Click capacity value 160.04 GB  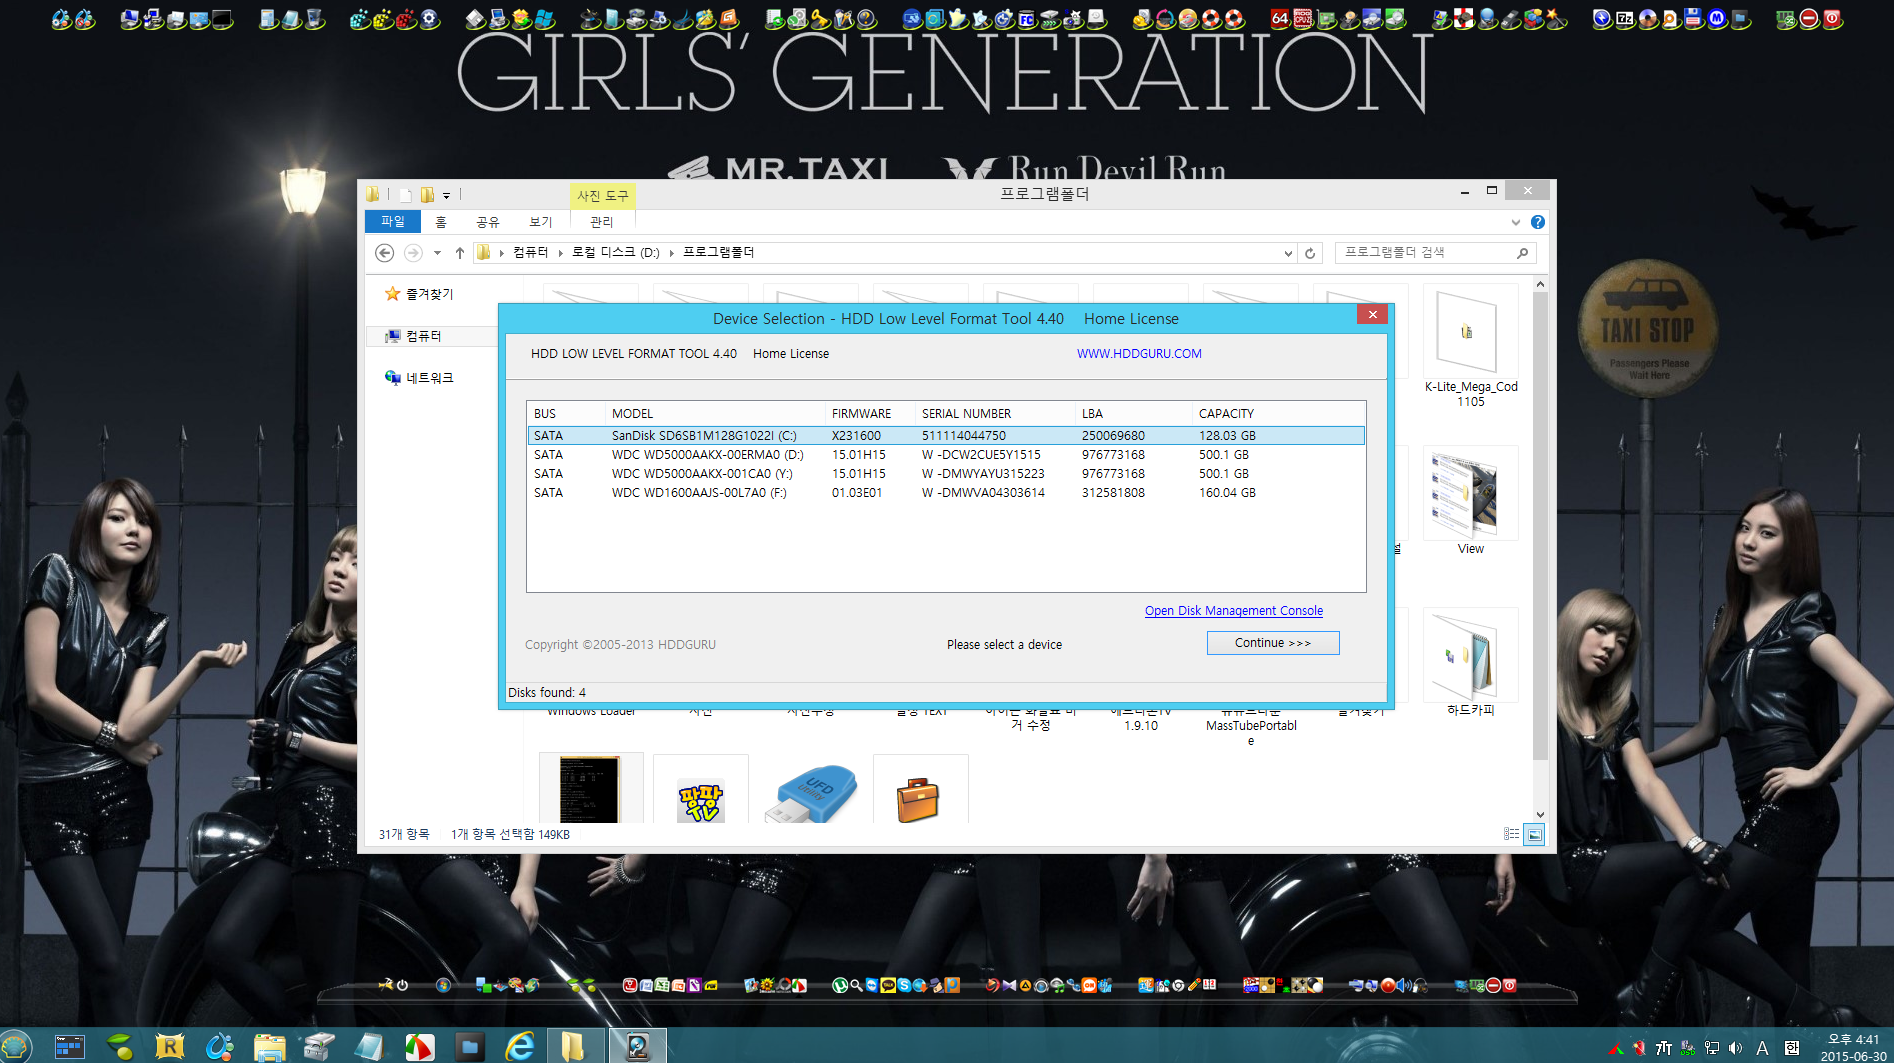[1227, 493]
